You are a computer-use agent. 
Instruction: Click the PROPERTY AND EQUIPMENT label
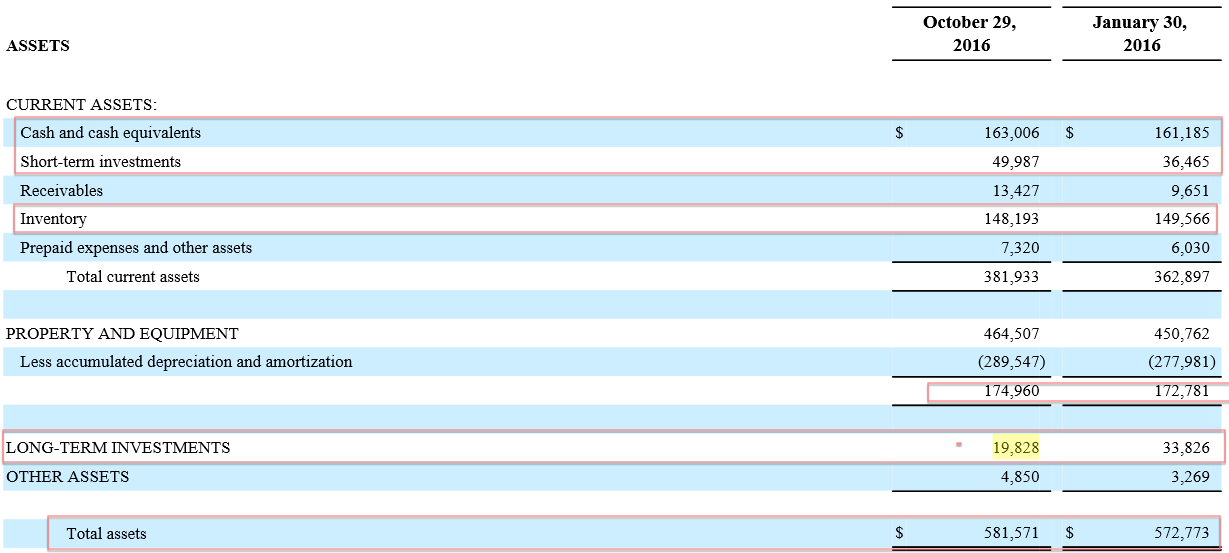pos(122,334)
